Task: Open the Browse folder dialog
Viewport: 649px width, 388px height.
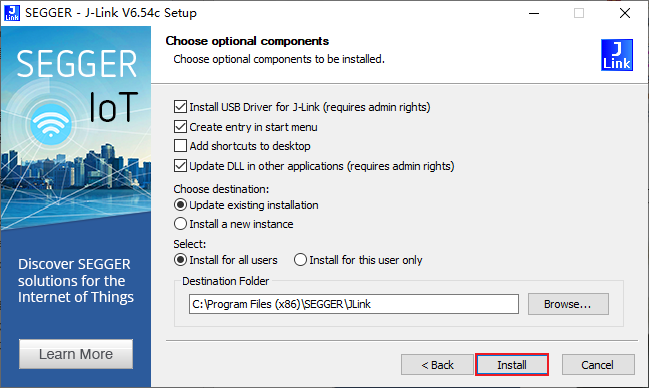Action: [x=568, y=304]
